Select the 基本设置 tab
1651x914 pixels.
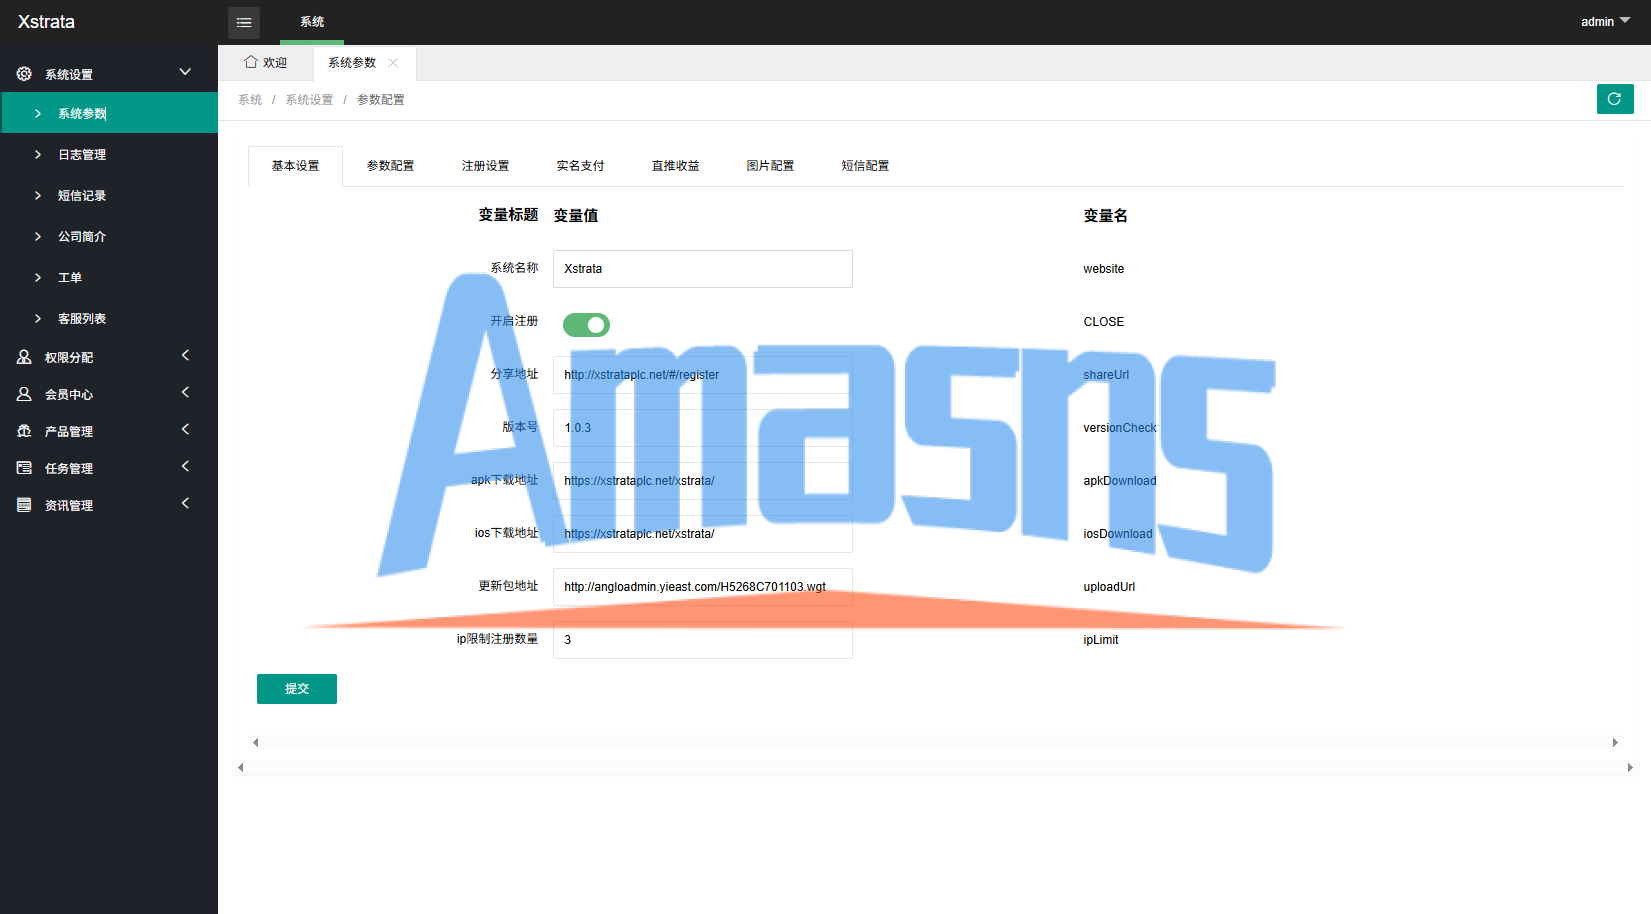tap(295, 166)
